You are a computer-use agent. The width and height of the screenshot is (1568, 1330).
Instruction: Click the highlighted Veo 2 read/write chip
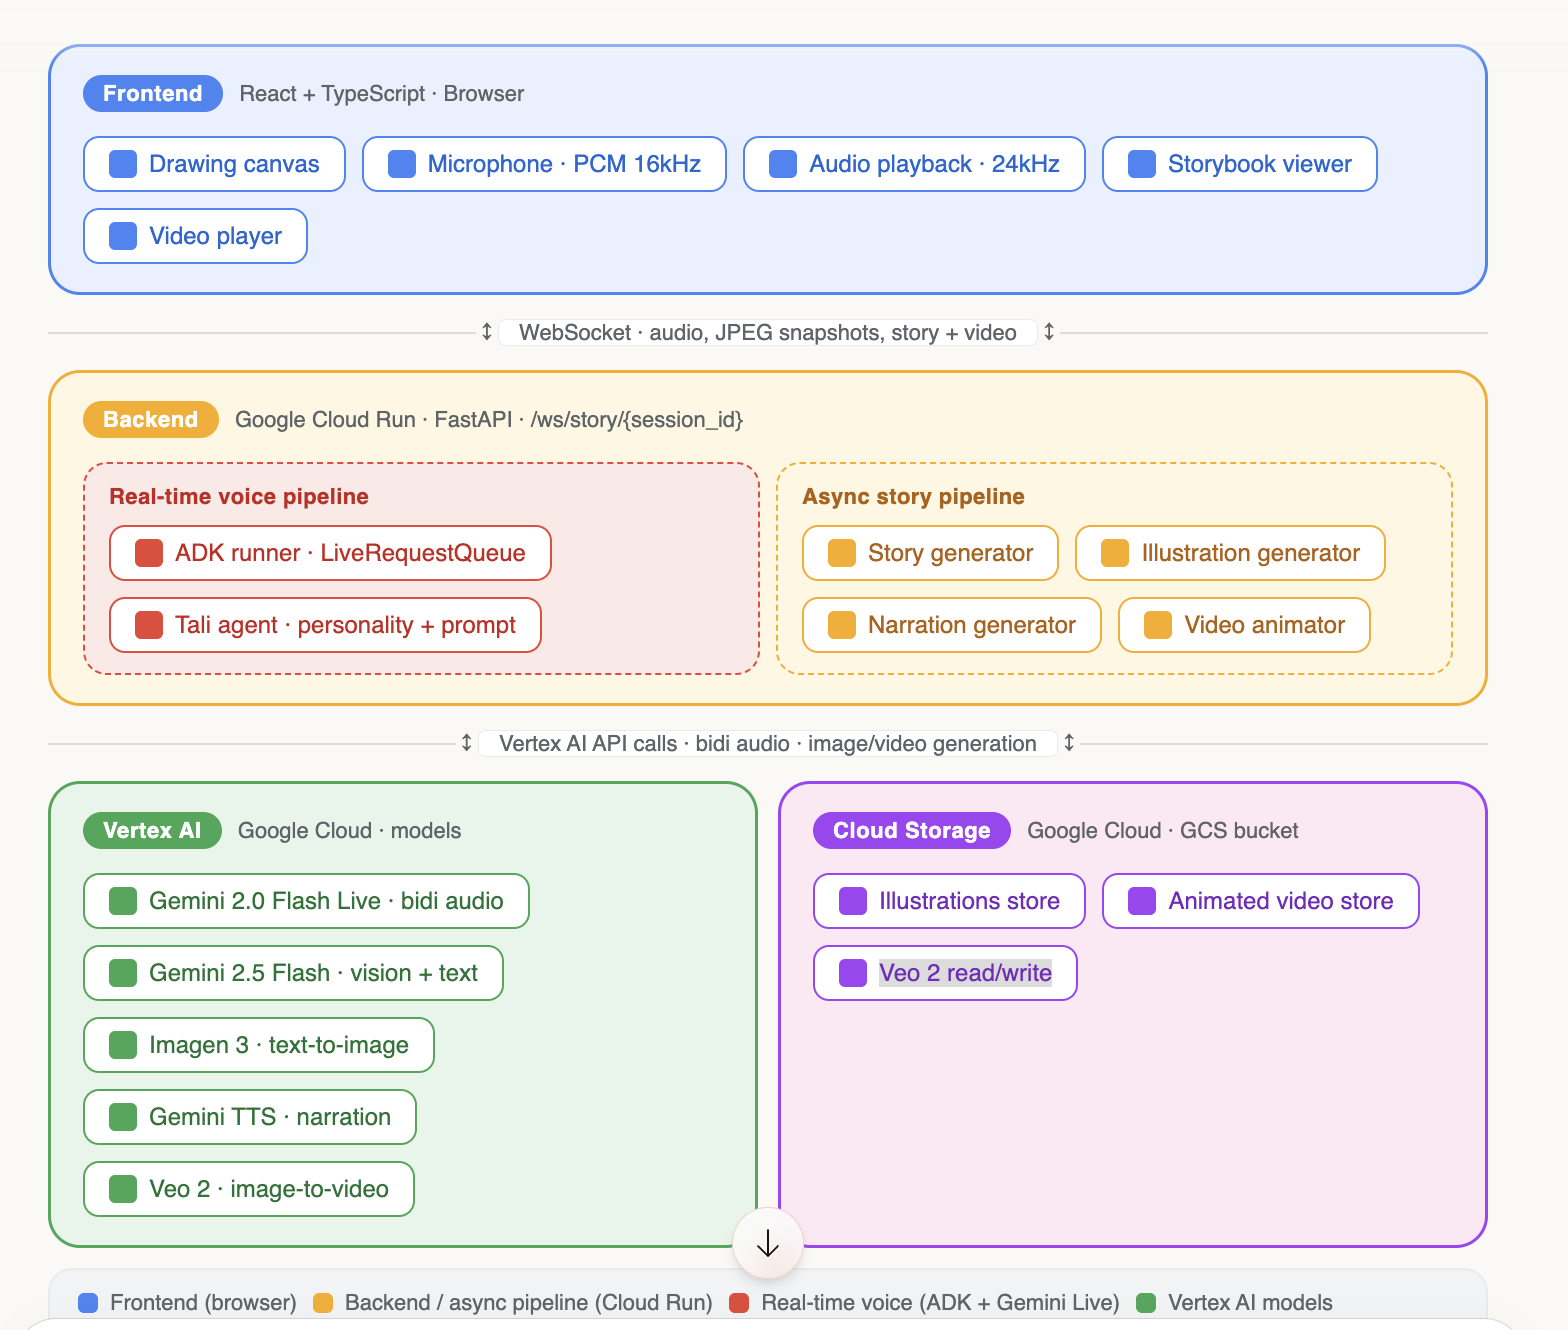[x=945, y=973]
